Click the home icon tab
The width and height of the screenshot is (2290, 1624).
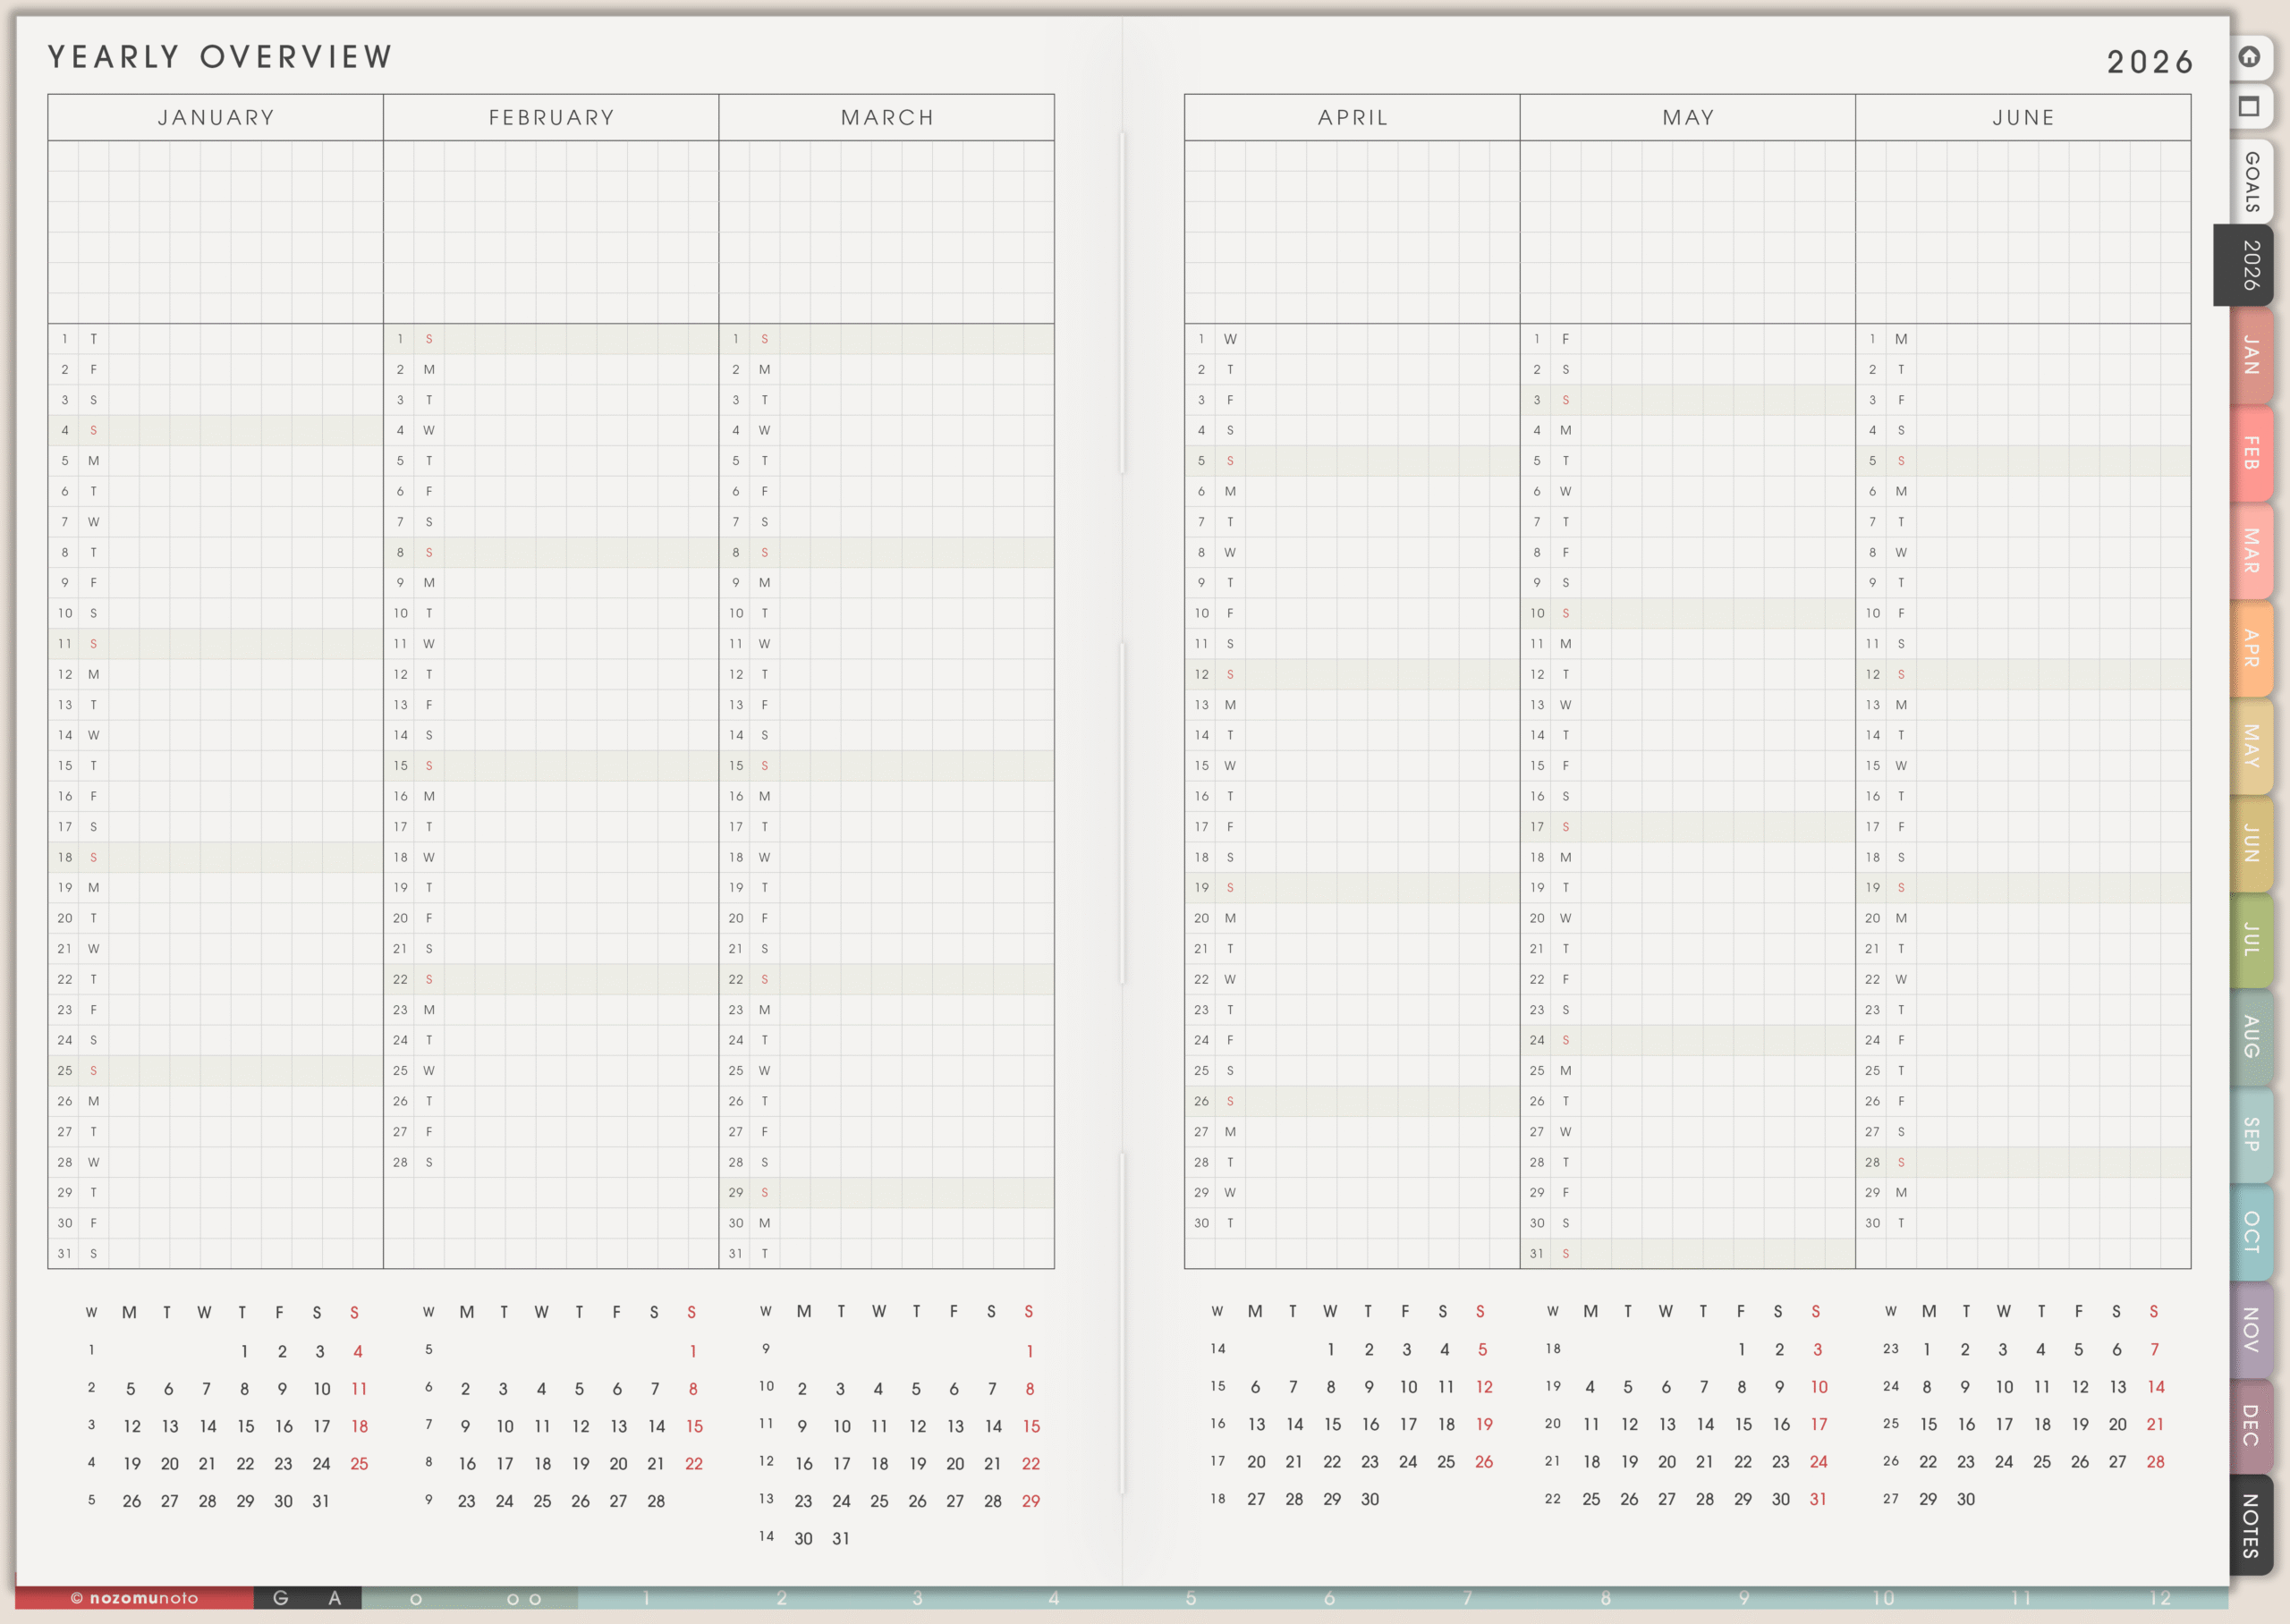coord(2249,57)
